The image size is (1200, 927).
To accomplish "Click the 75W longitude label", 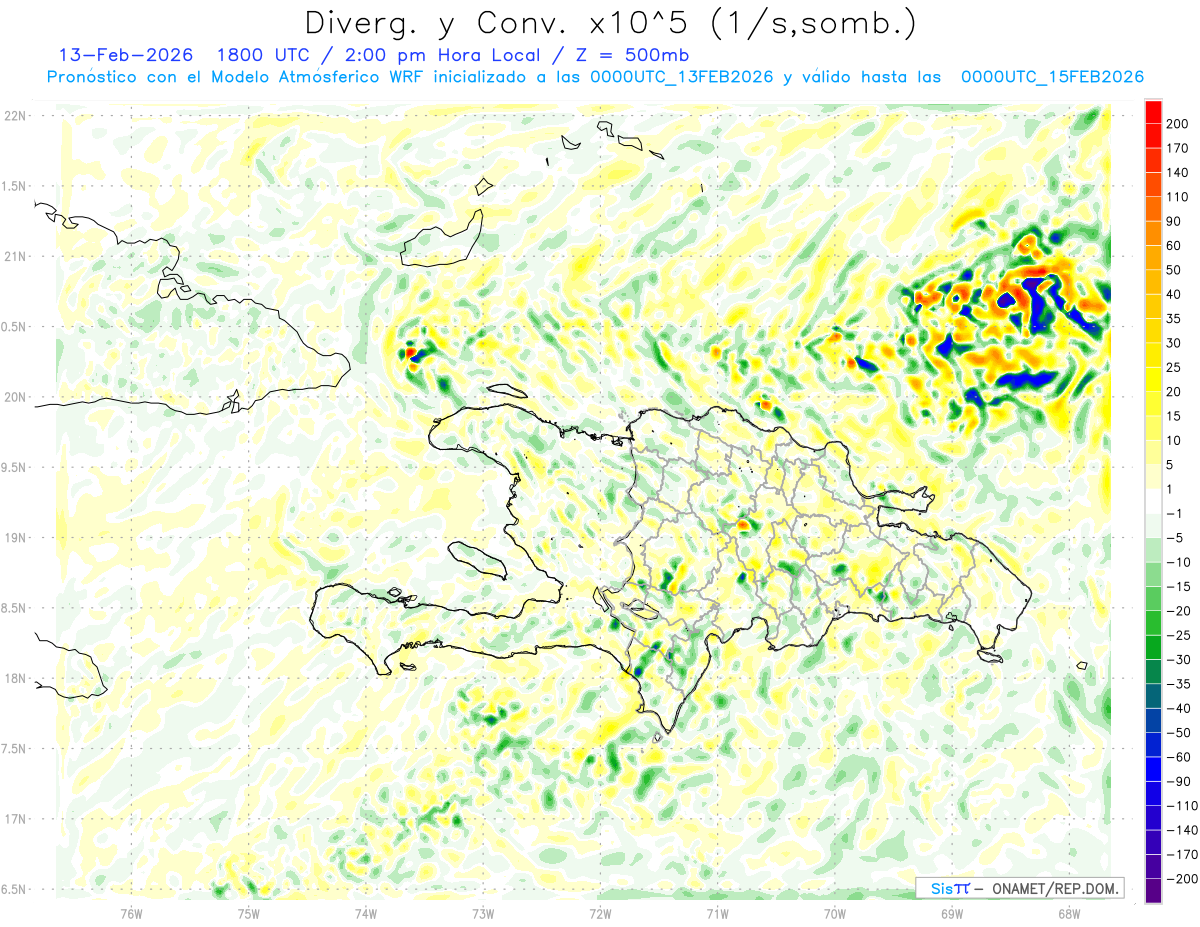I will coord(249,912).
